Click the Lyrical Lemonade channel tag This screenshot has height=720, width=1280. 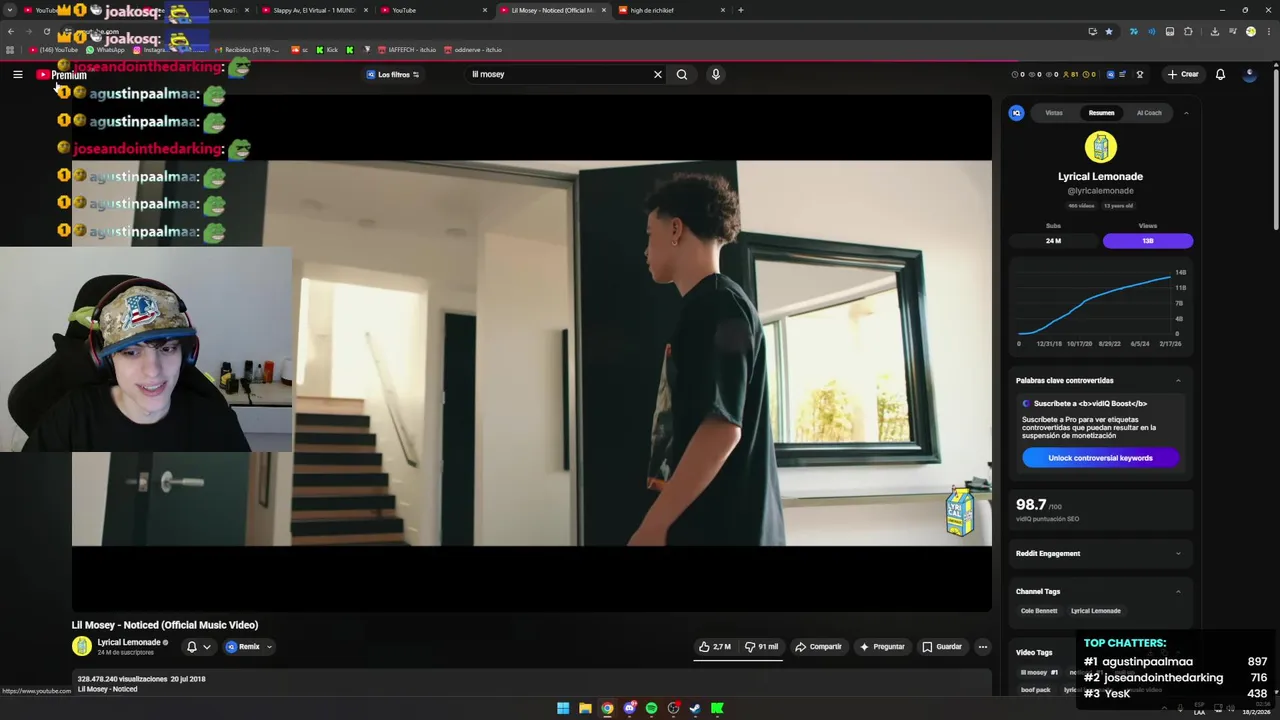click(x=1096, y=611)
